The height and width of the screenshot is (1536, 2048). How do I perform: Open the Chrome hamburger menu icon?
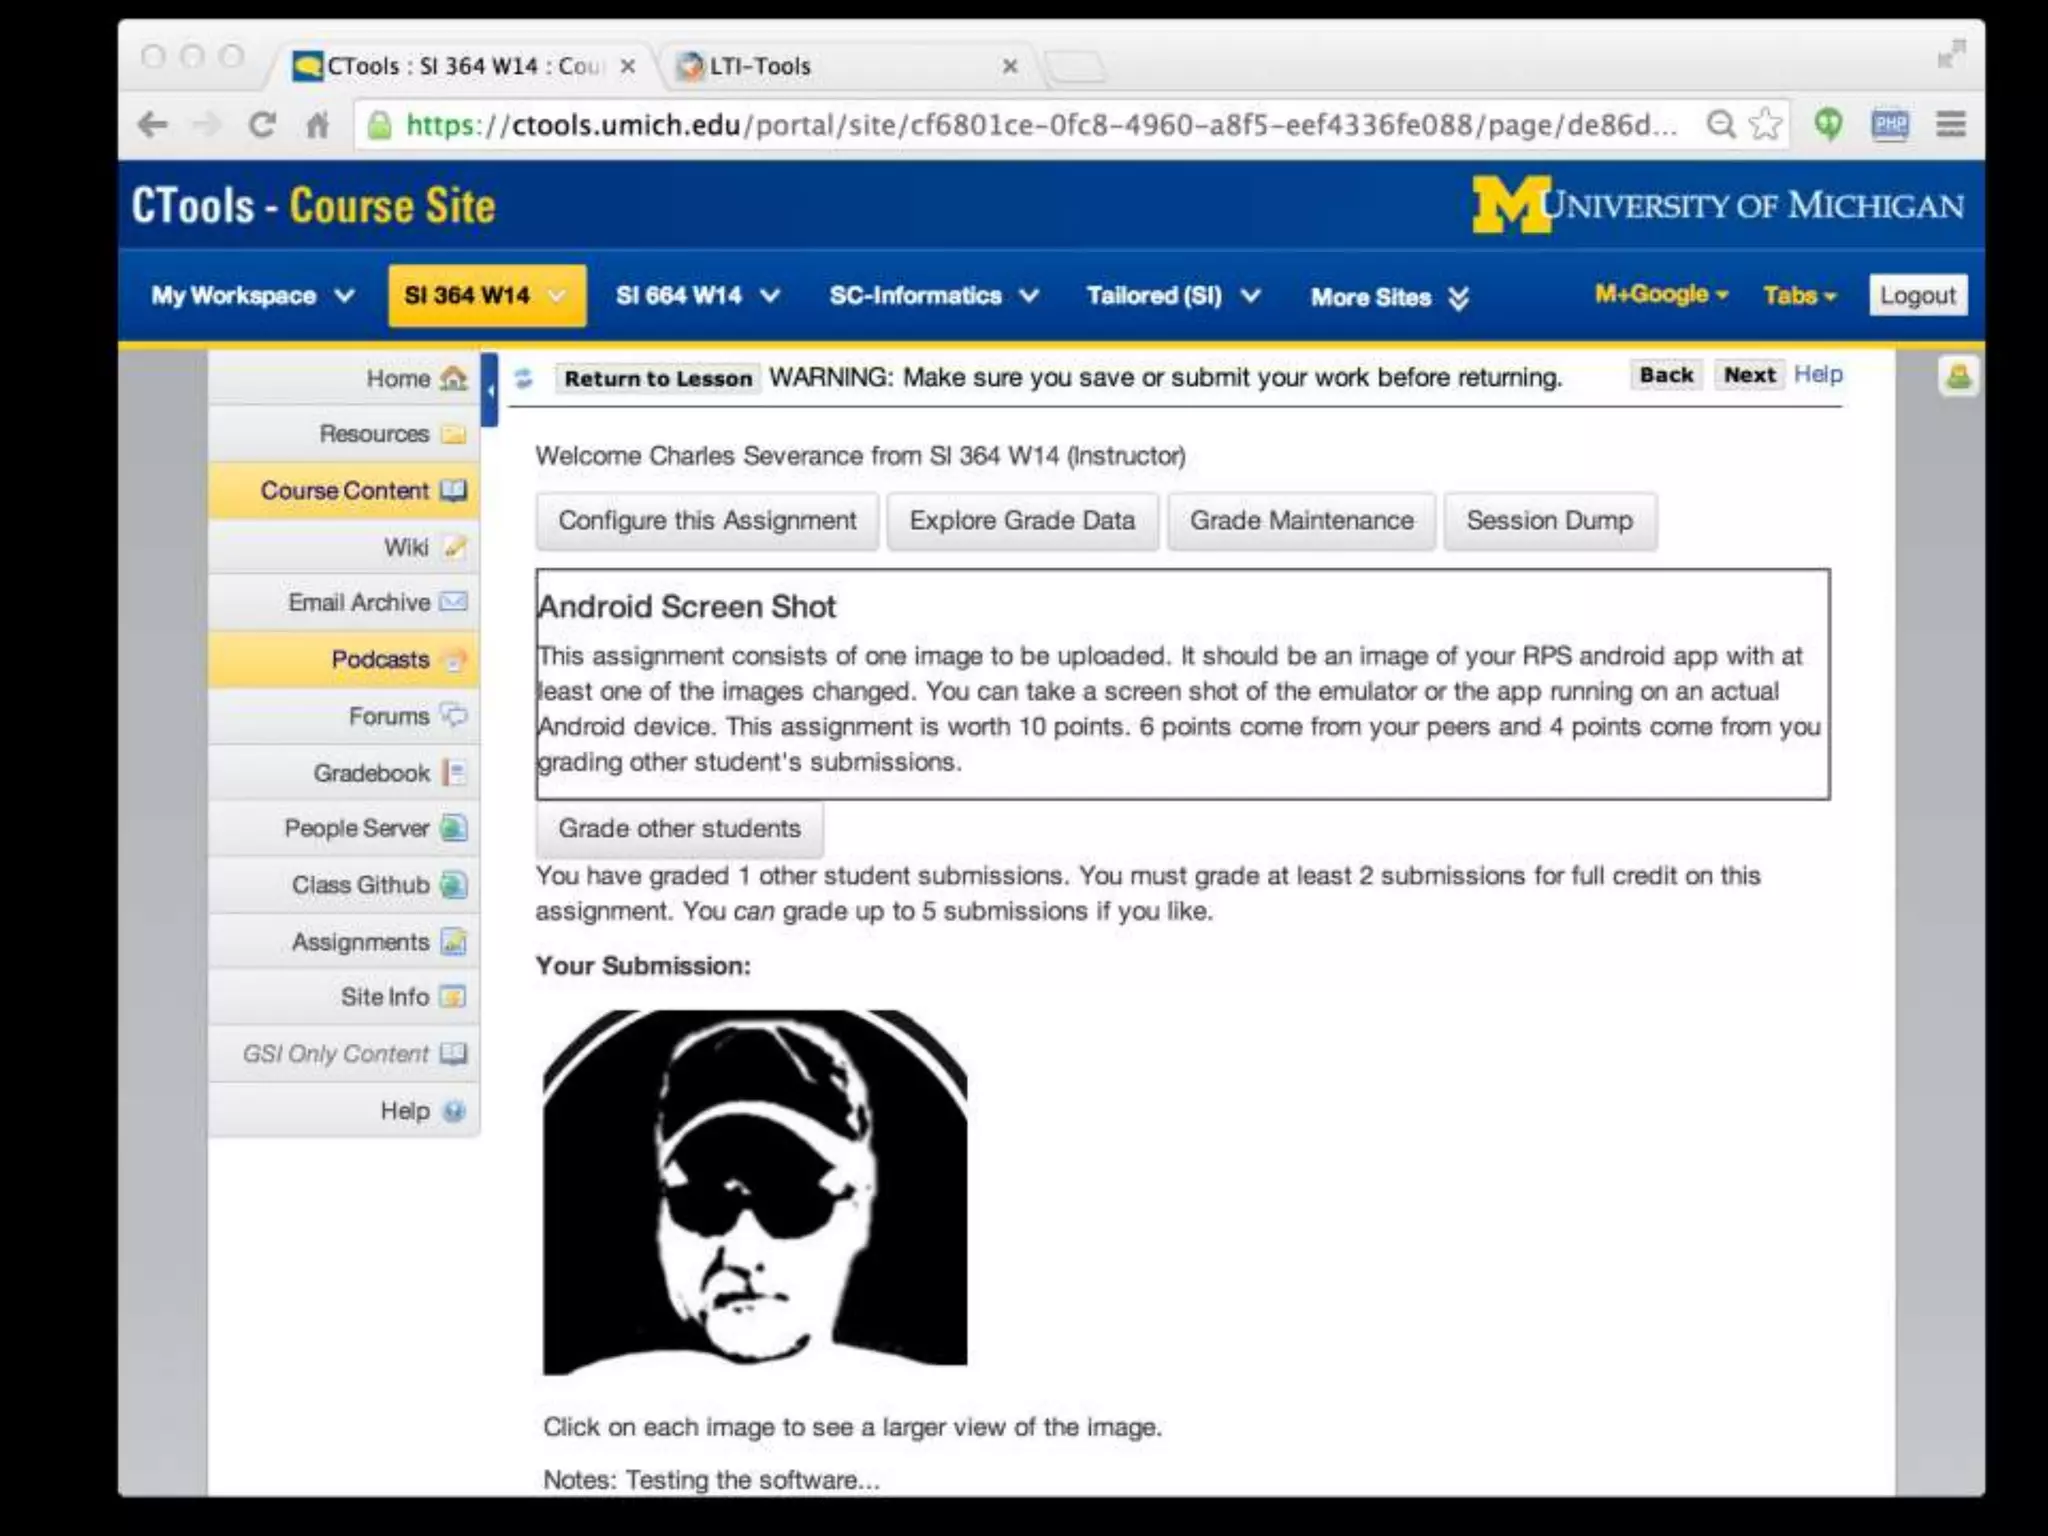click(x=1950, y=125)
